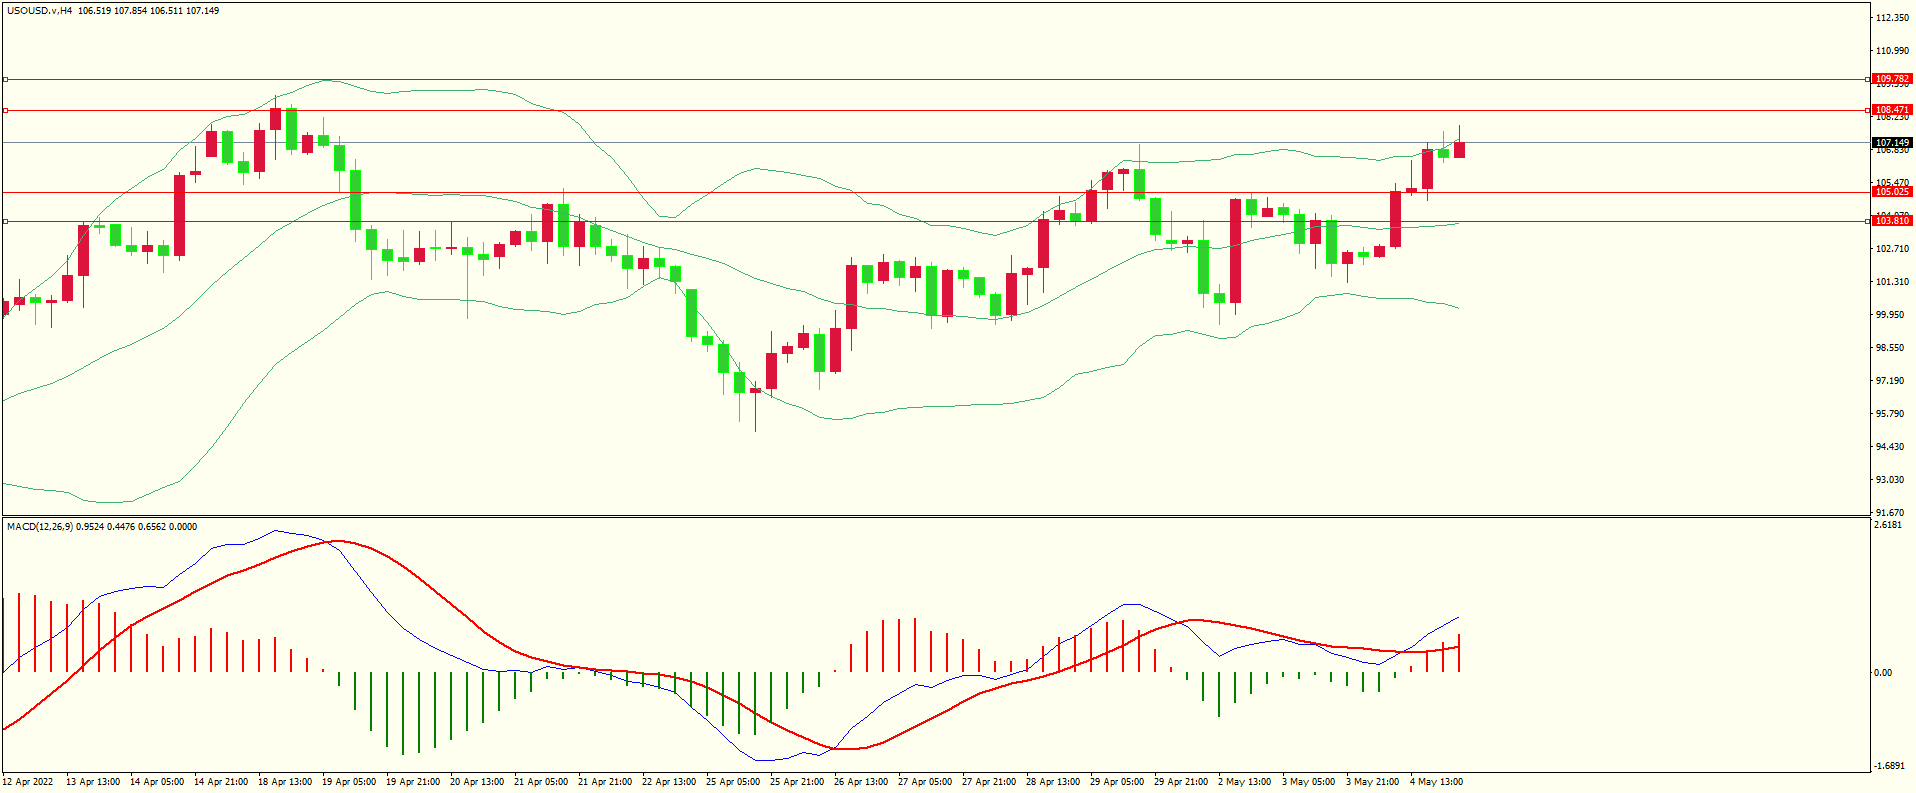Click the left handle of the 108.471 line
This screenshot has height=793, width=1916.
coord(5,111)
